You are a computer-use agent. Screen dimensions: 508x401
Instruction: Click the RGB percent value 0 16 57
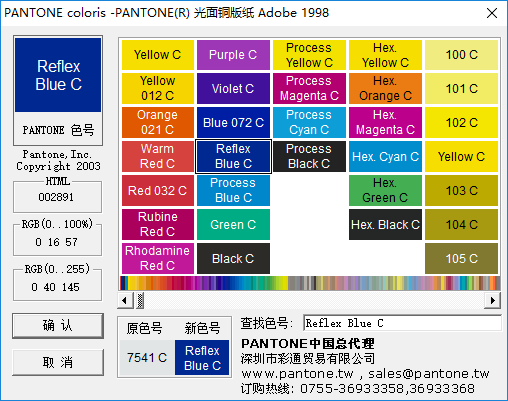tap(56, 242)
